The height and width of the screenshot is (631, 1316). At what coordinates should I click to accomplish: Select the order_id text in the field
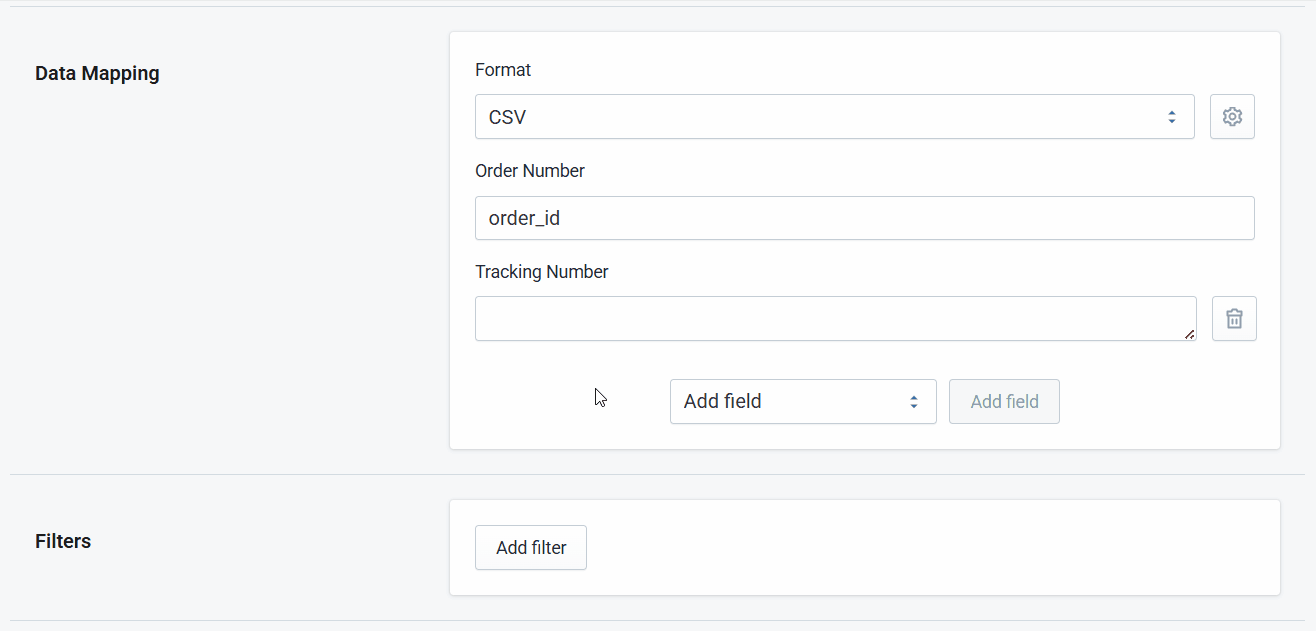[523, 218]
